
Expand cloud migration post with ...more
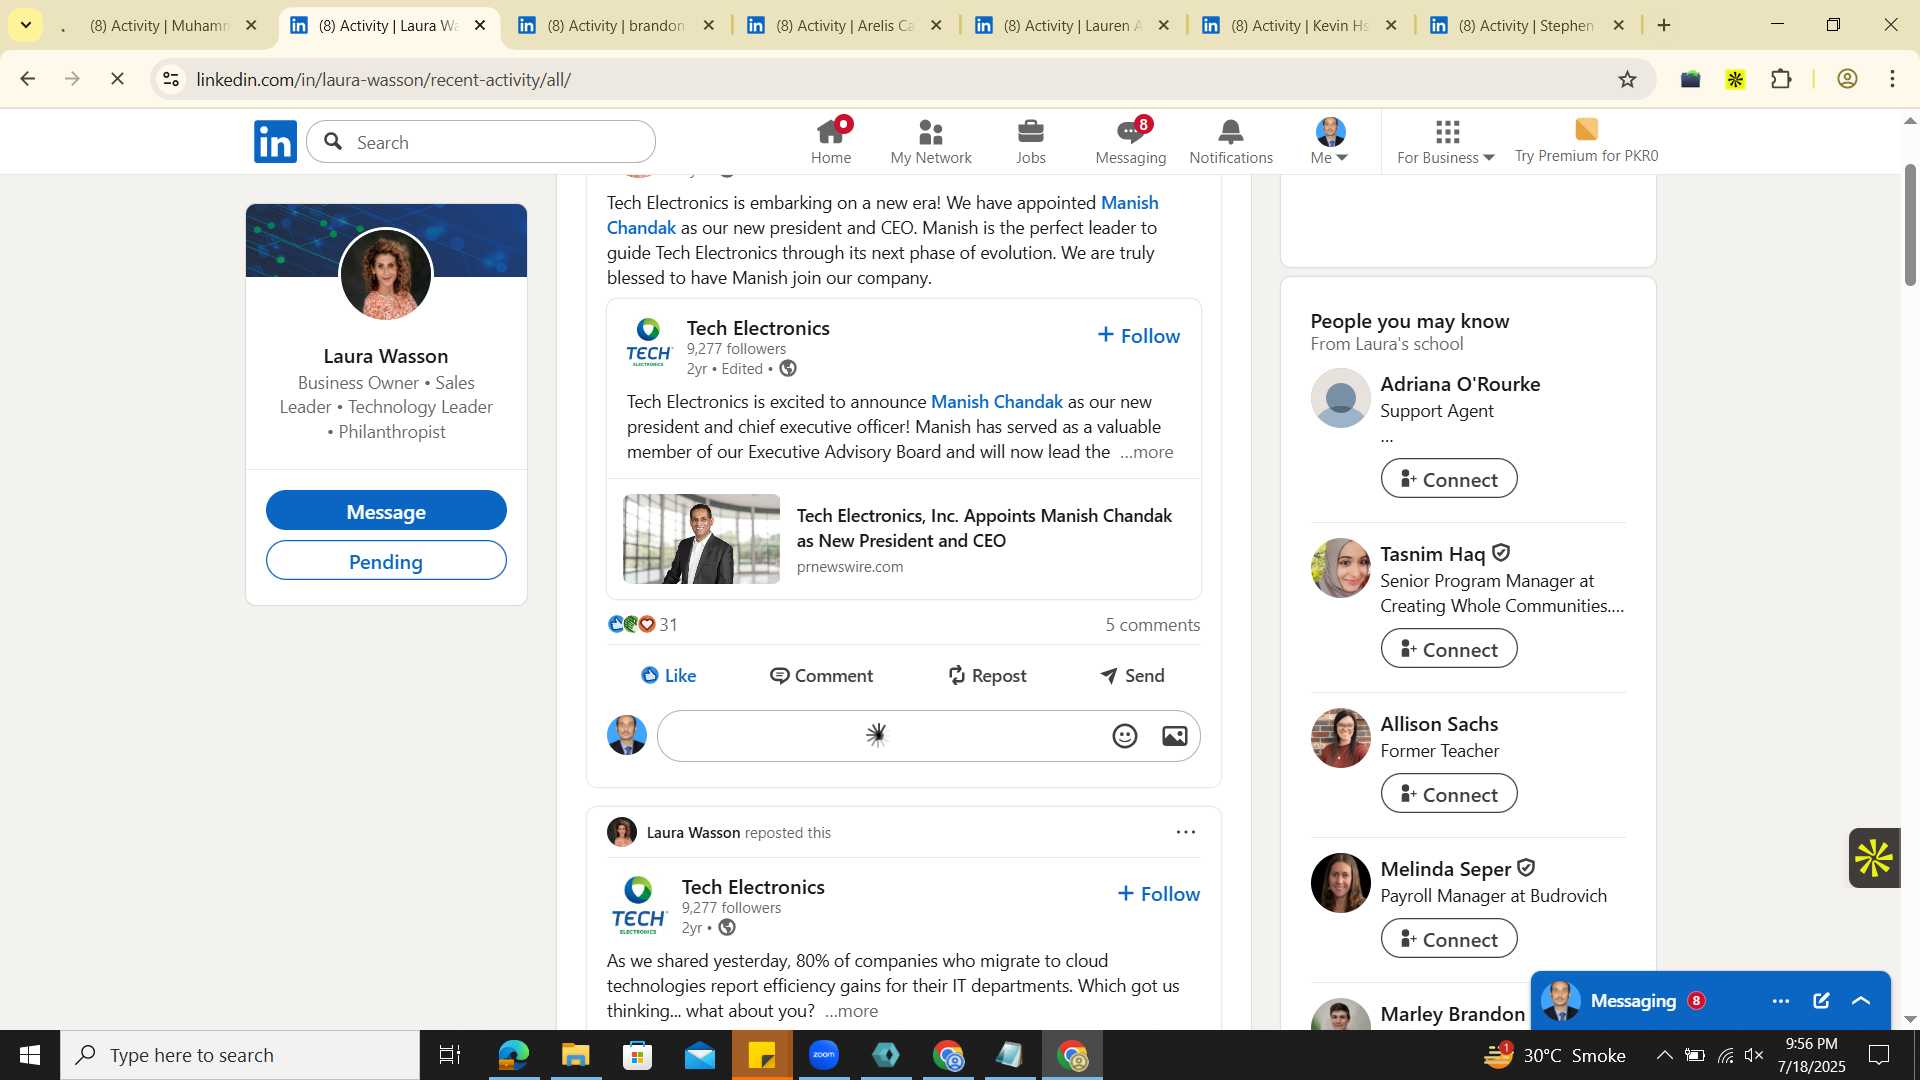click(851, 1011)
